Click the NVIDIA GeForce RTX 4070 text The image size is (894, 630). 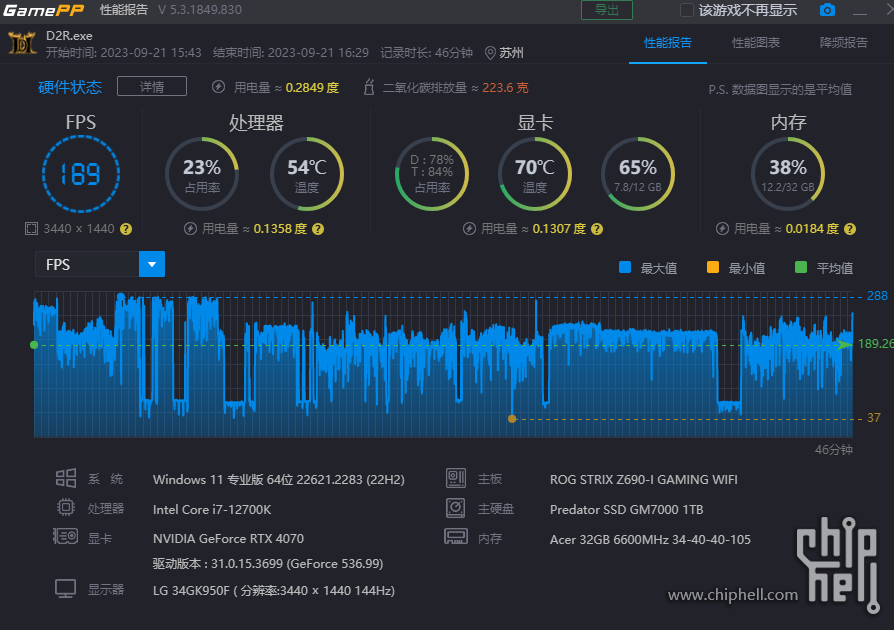[x=228, y=538]
